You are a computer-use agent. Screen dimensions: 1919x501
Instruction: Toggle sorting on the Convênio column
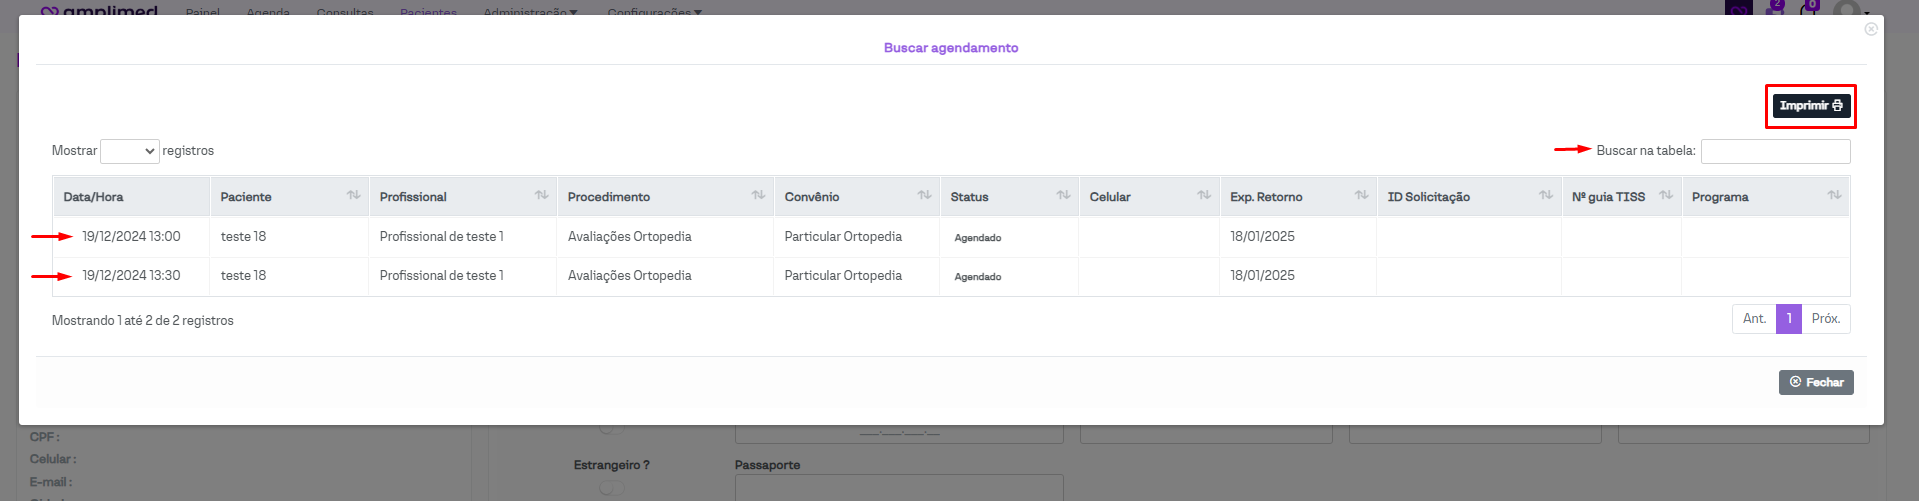[x=924, y=196]
